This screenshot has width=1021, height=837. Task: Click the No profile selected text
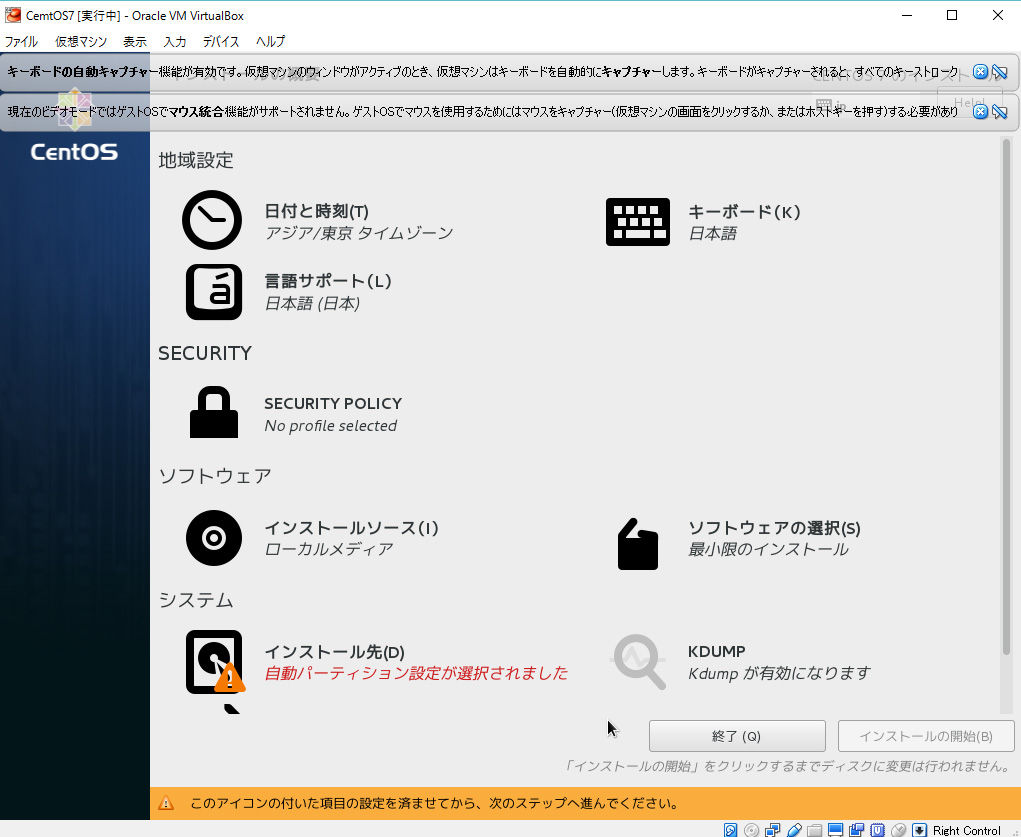tap(331, 425)
